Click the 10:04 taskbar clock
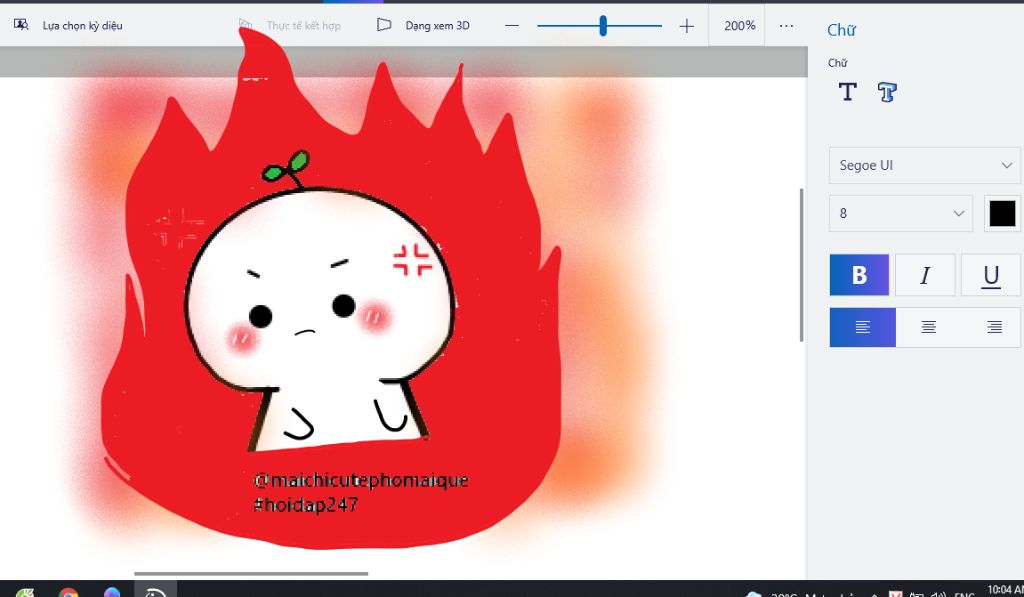The image size is (1024, 597). pos(1006,590)
